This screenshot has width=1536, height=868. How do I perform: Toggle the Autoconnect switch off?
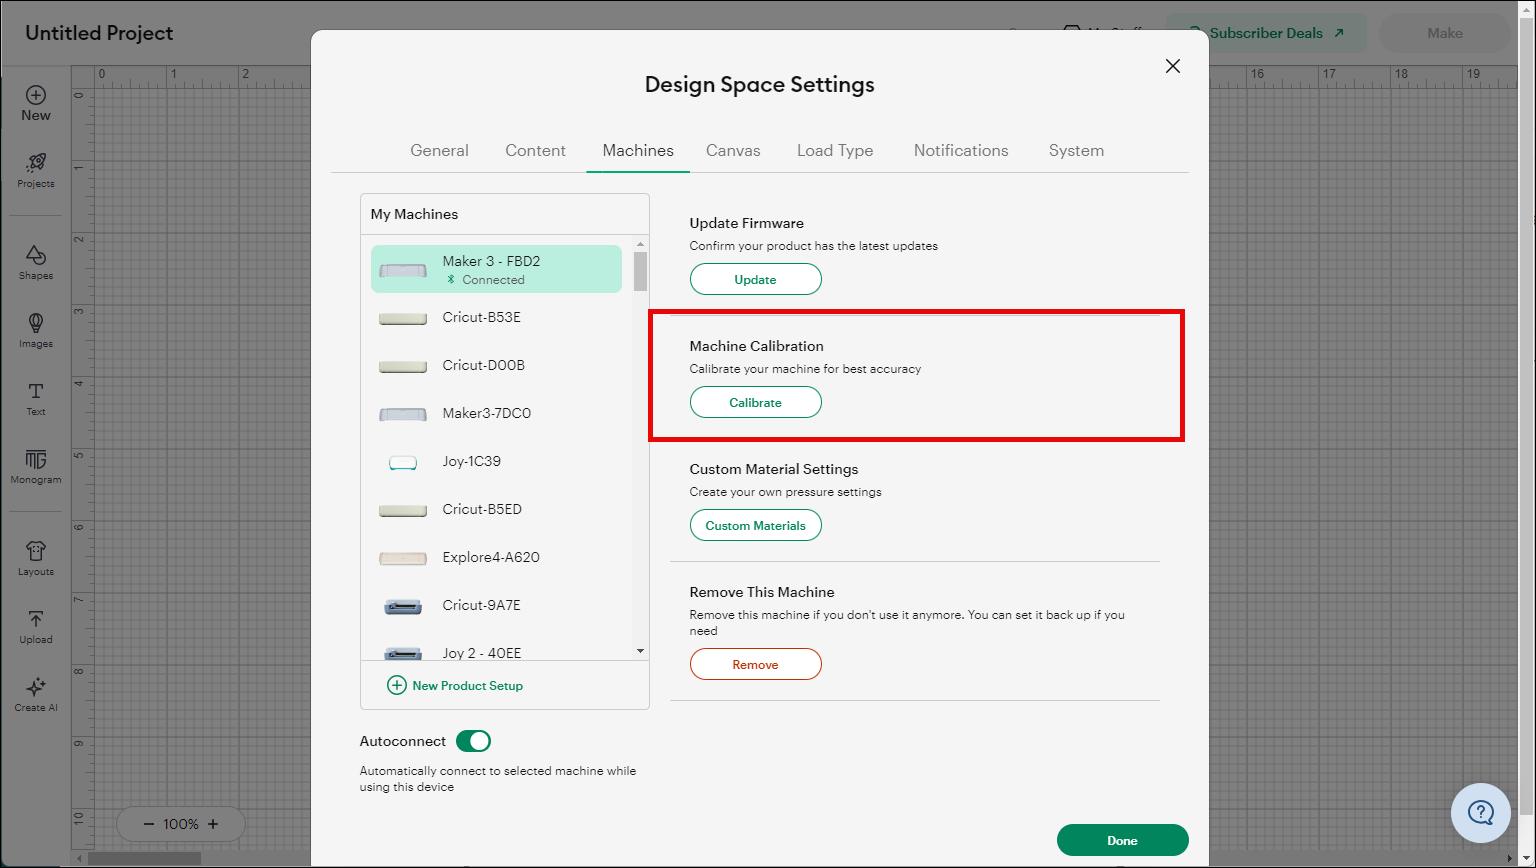(473, 741)
